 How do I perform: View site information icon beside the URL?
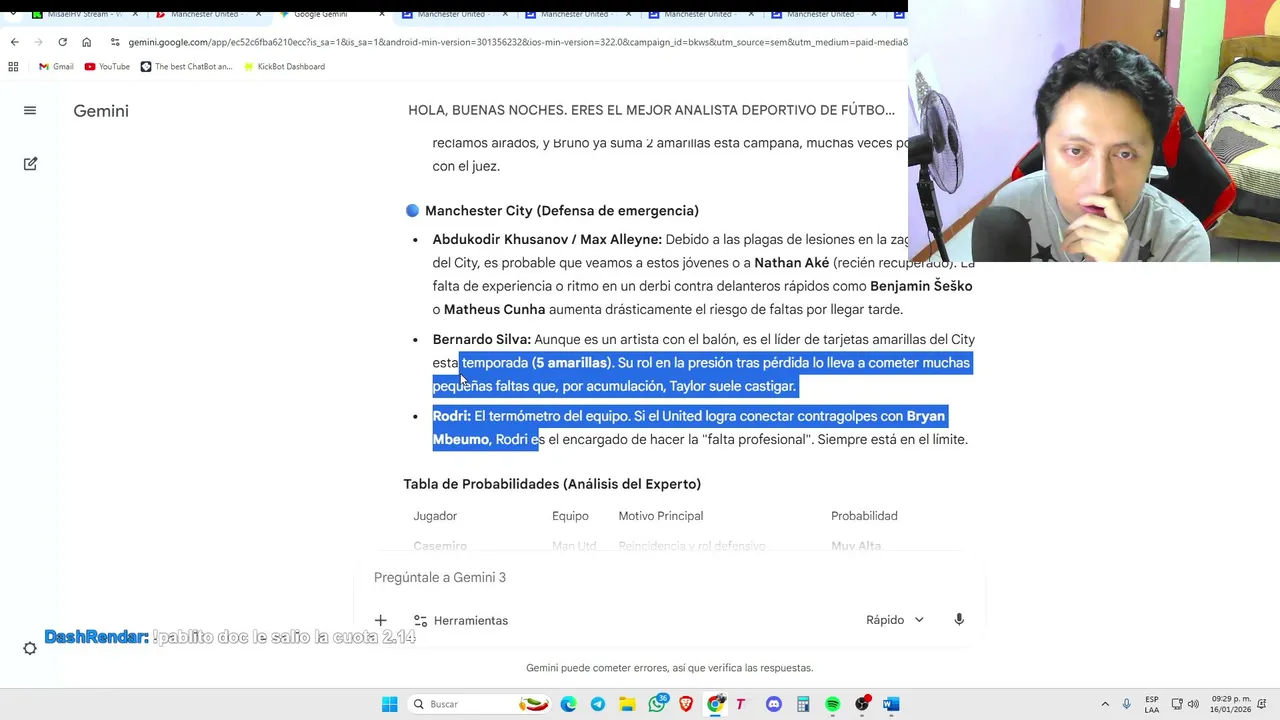[x=115, y=42]
